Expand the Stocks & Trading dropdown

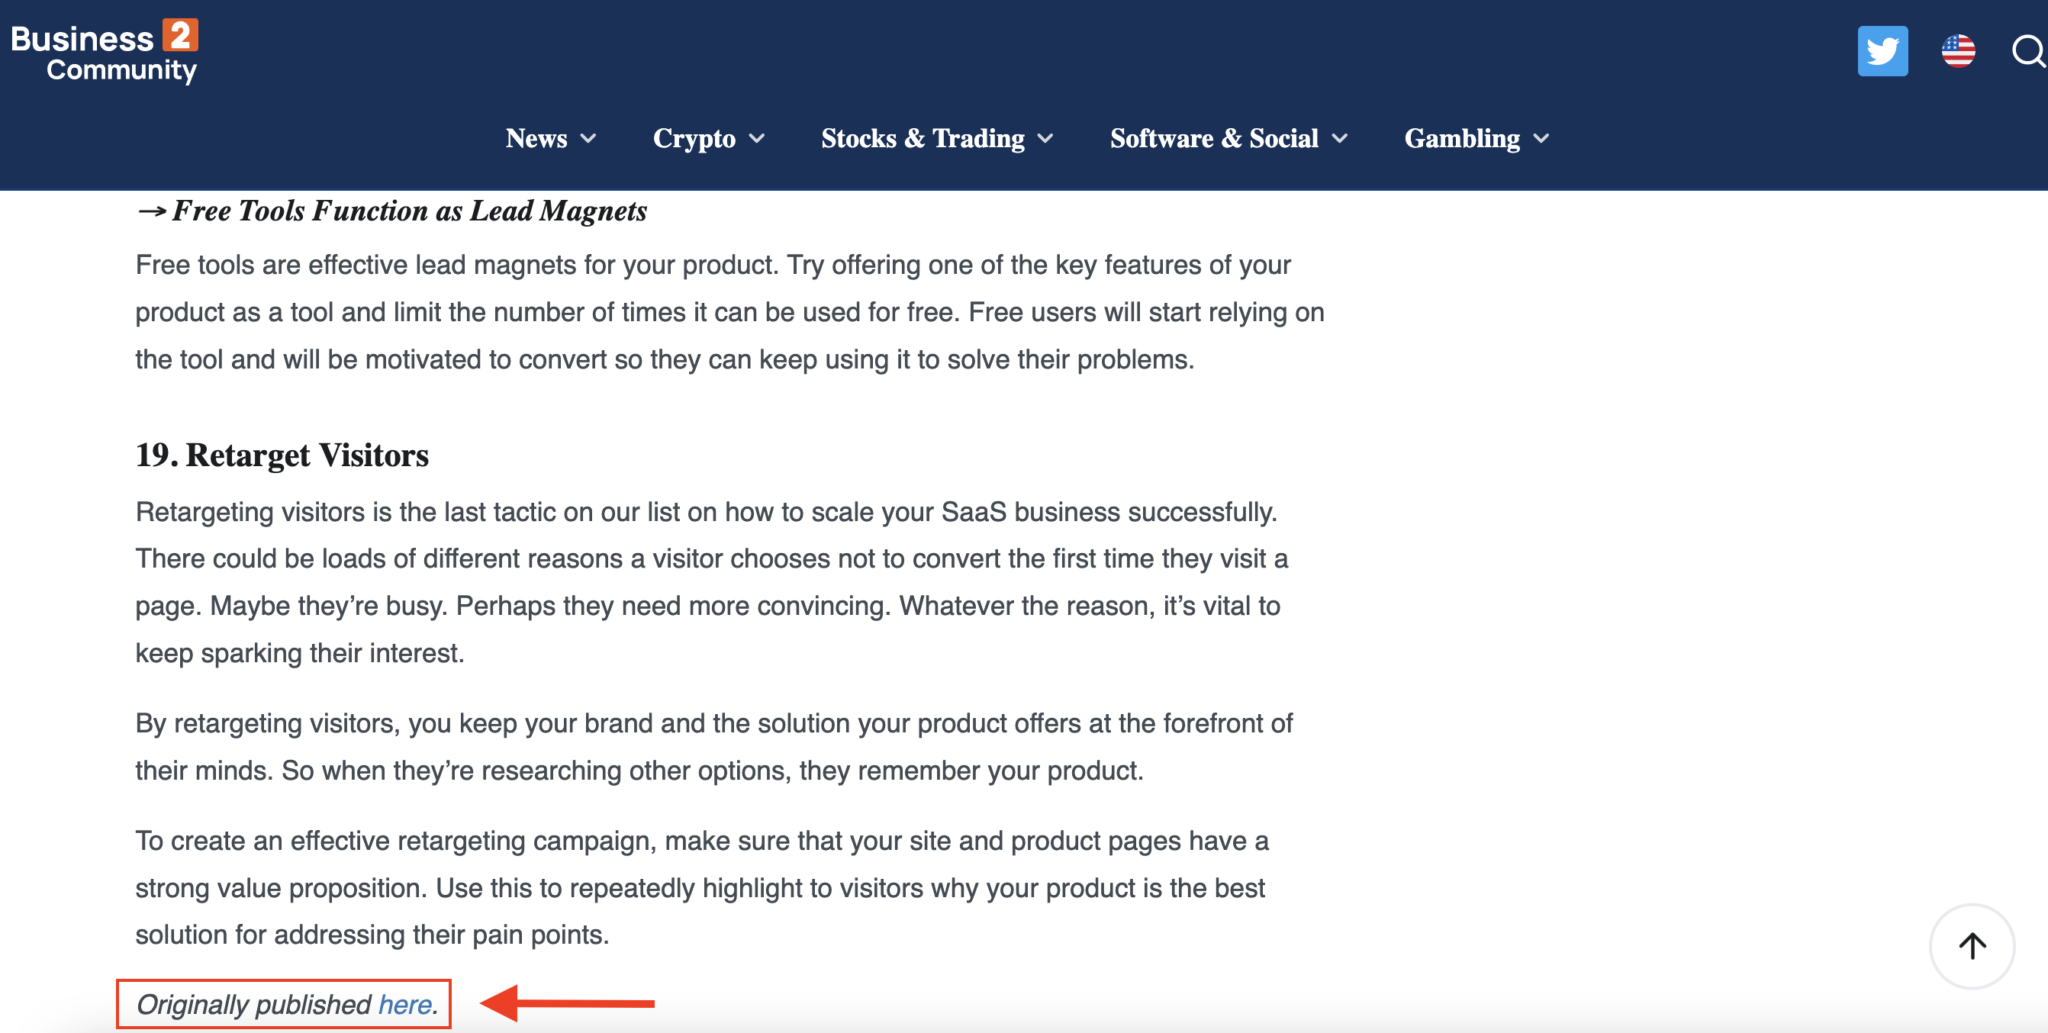1046,140
